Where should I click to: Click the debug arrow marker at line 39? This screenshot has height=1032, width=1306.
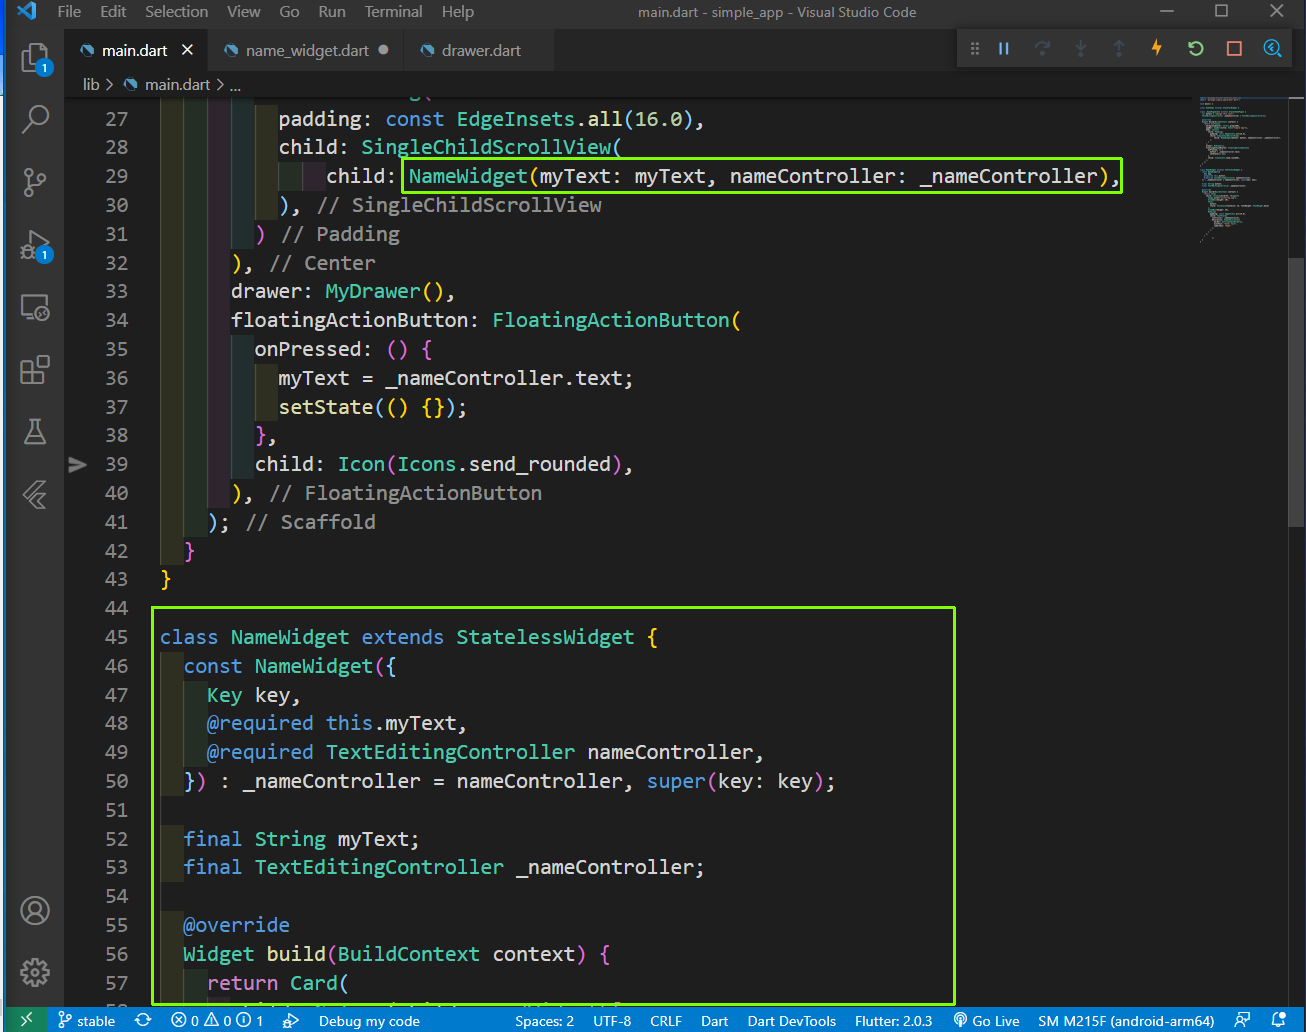pos(77,464)
